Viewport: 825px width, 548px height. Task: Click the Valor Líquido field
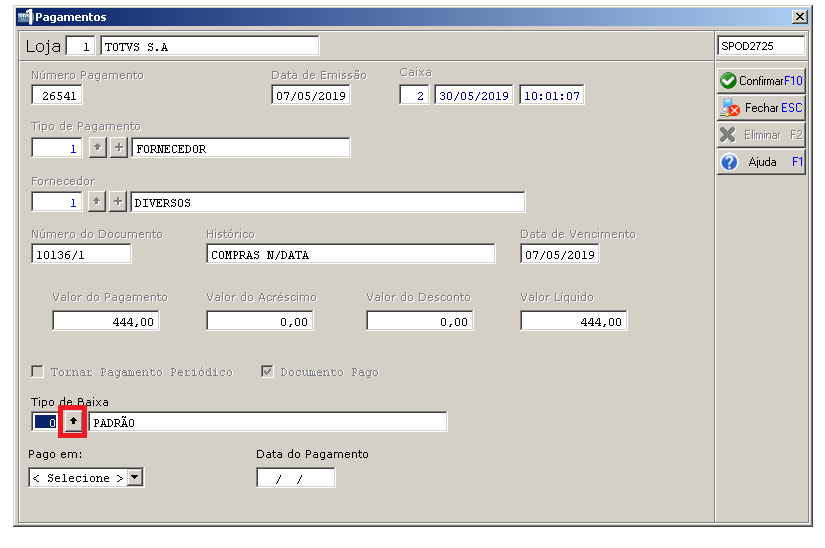tap(574, 321)
